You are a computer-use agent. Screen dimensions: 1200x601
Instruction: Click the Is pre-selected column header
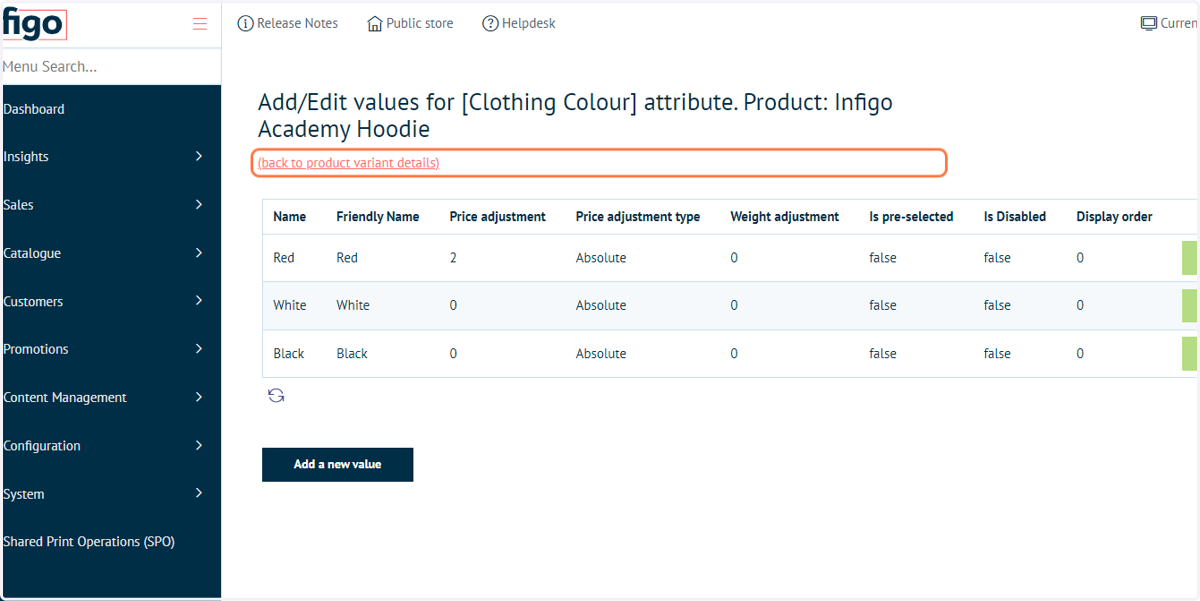tap(911, 216)
